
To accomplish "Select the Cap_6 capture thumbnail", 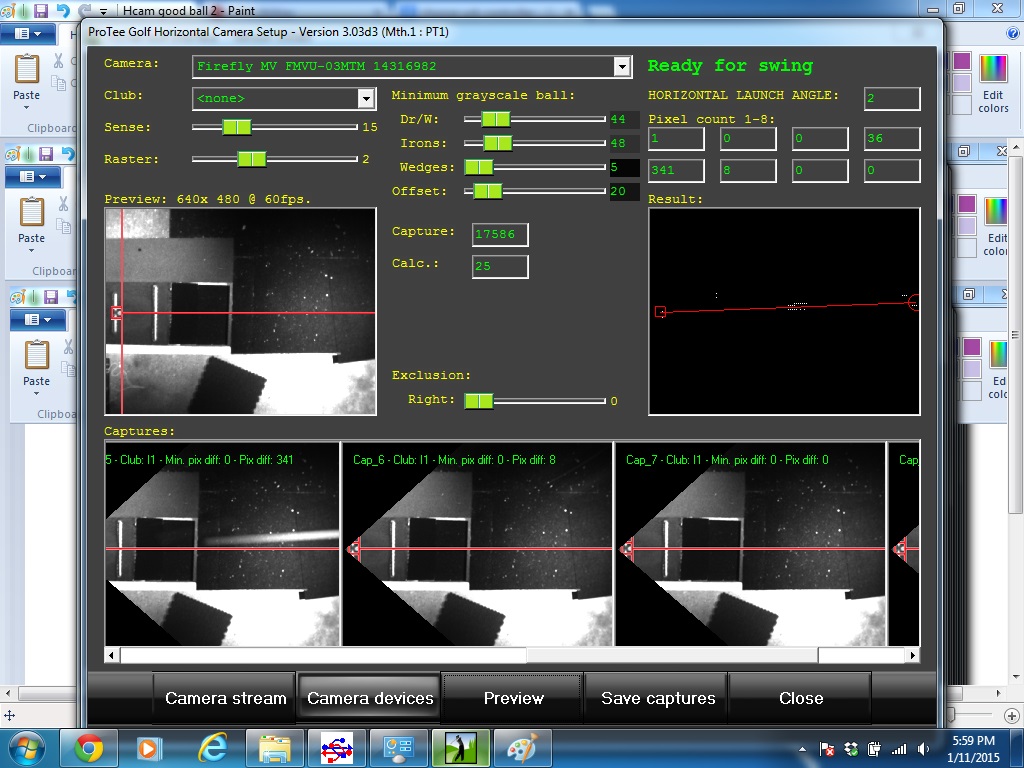I will tap(477, 543).
